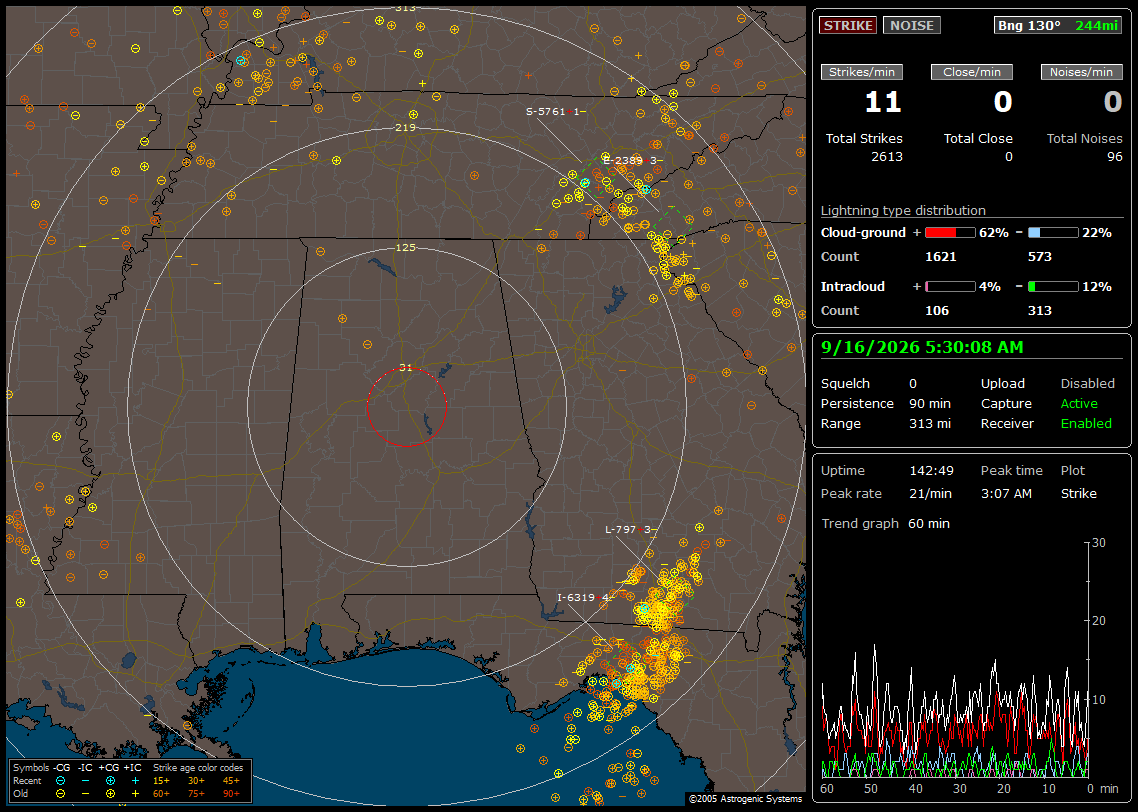This screenshot has height=812, width=1138.
Task: Click the Noises/min label box
Action: point(1081,72)
